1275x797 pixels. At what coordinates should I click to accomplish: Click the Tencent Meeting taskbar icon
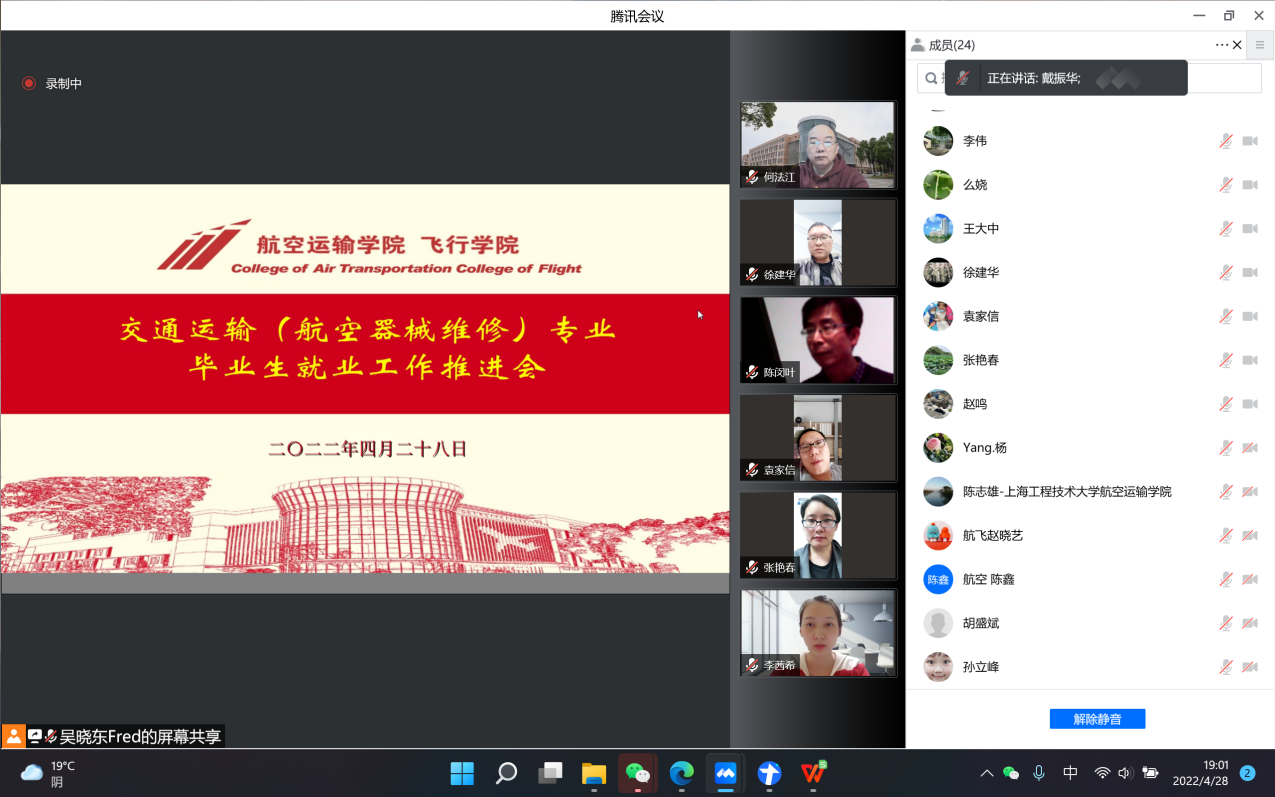tap(725, 773)
